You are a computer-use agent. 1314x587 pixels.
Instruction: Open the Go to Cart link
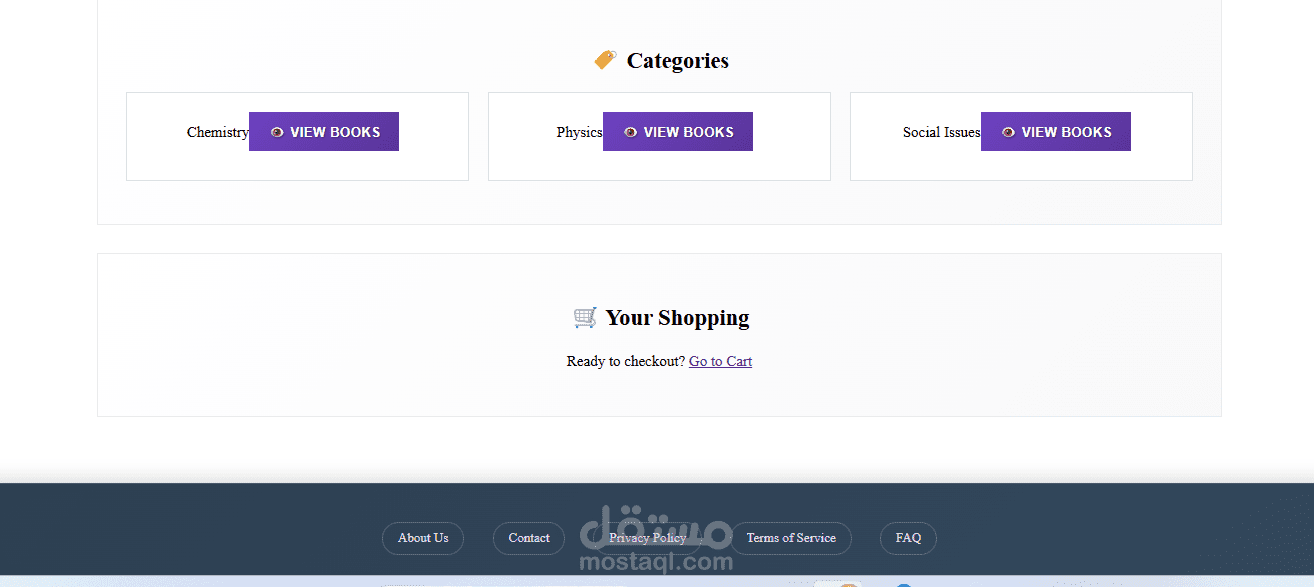[720, 361]
